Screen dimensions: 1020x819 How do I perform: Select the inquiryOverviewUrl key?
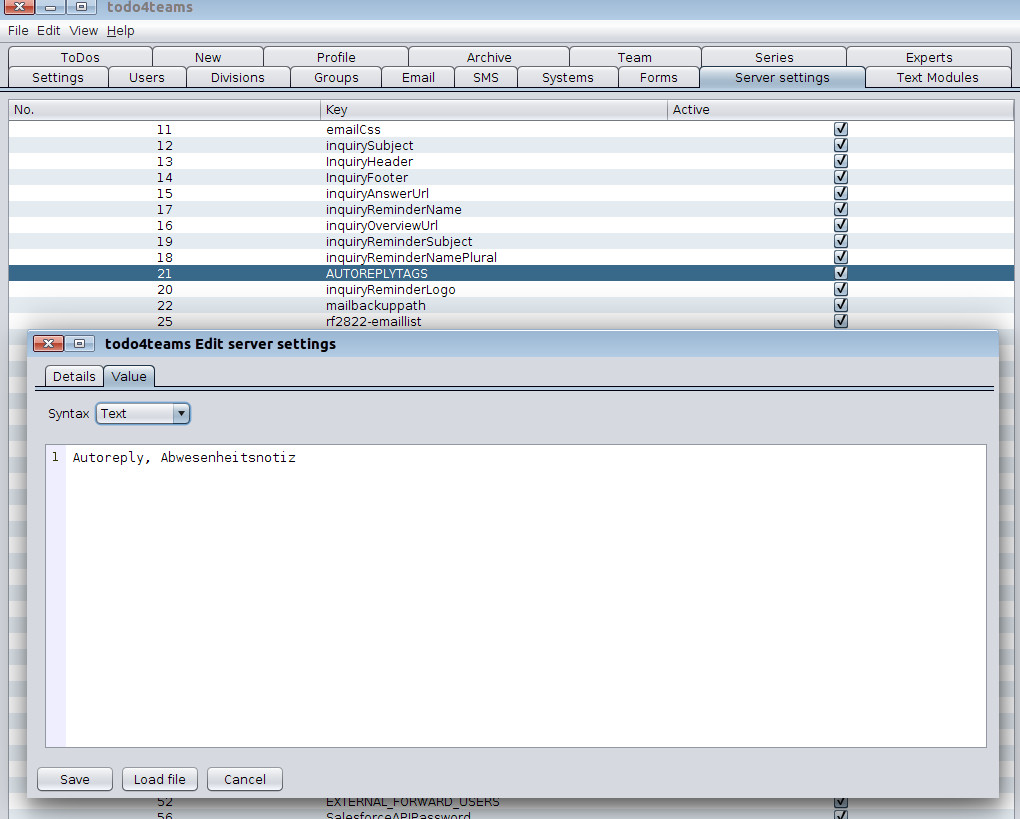click(x=382, y=226)
